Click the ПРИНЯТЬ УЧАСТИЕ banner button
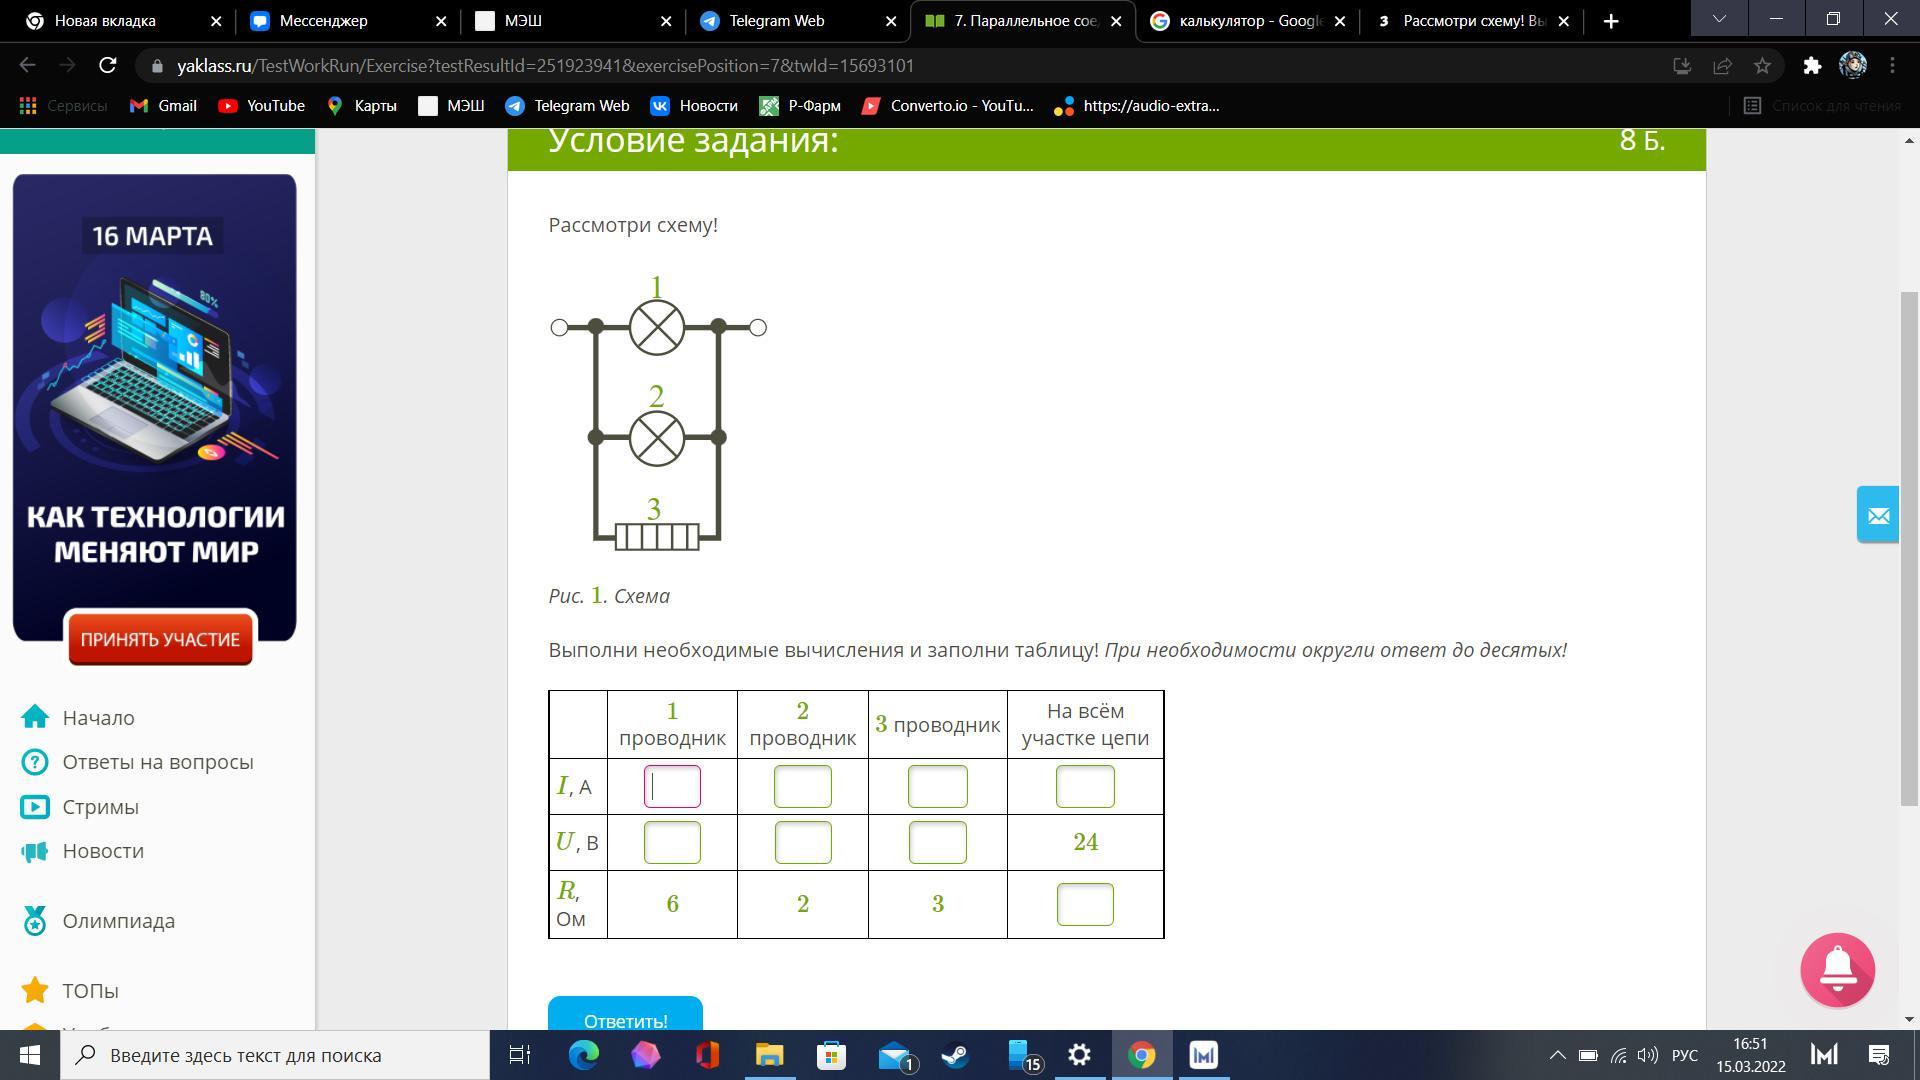1920x1080 pixels. pos(160,639)
